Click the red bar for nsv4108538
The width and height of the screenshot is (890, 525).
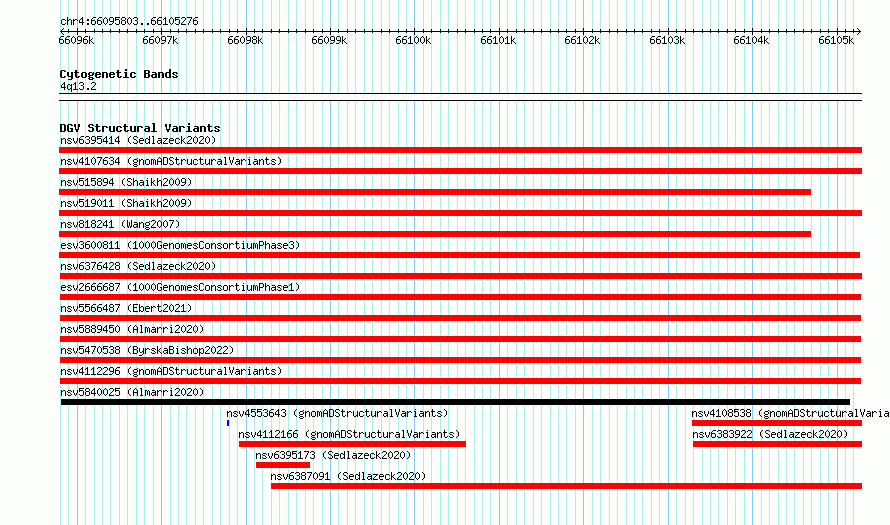click(776, 423)
